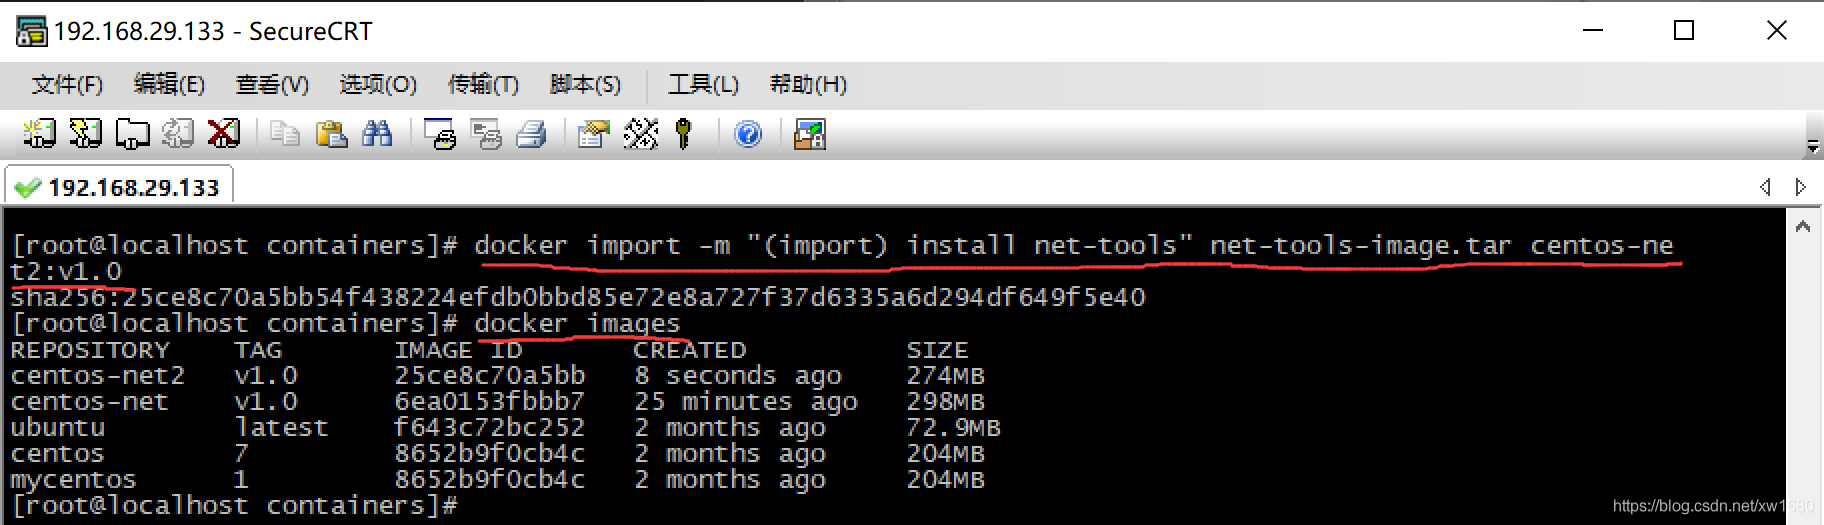Screen dimensions: 1824x525
Task: Select the 192.168.29.133 session tab
Action: [119, 187]
